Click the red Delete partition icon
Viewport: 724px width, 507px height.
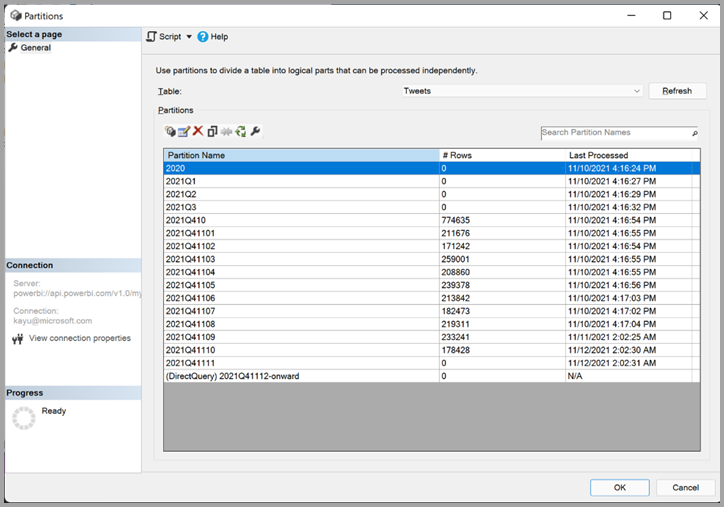(x=198, y=131)
